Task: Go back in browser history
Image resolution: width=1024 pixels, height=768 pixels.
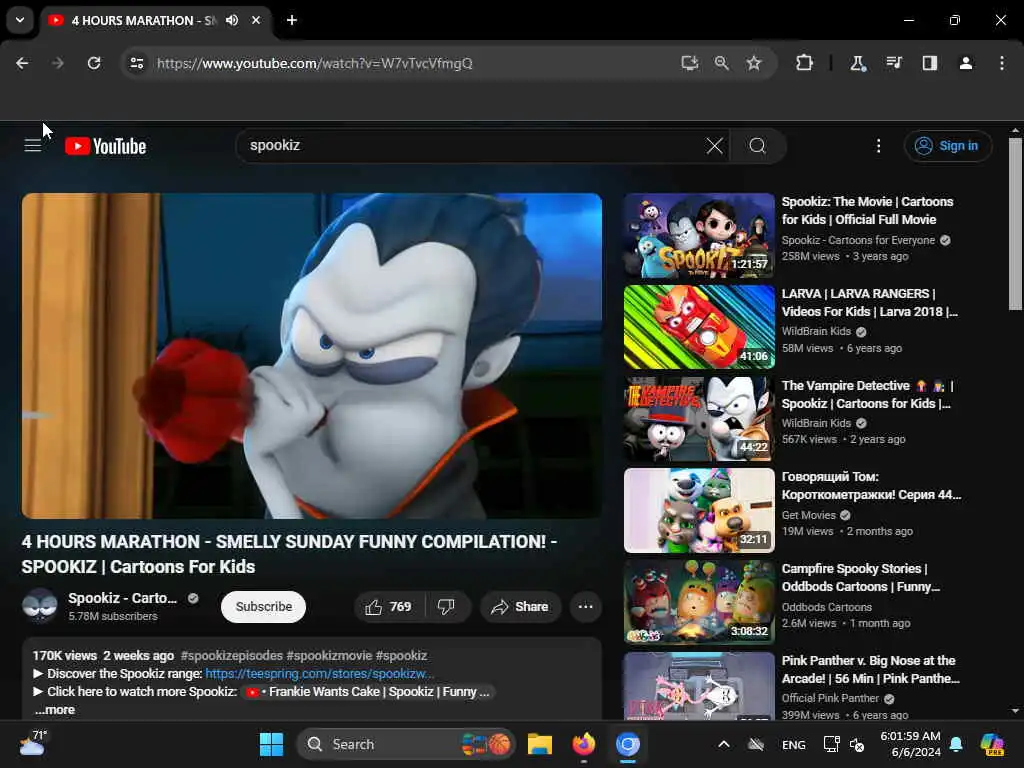Action: coord(22,63)
